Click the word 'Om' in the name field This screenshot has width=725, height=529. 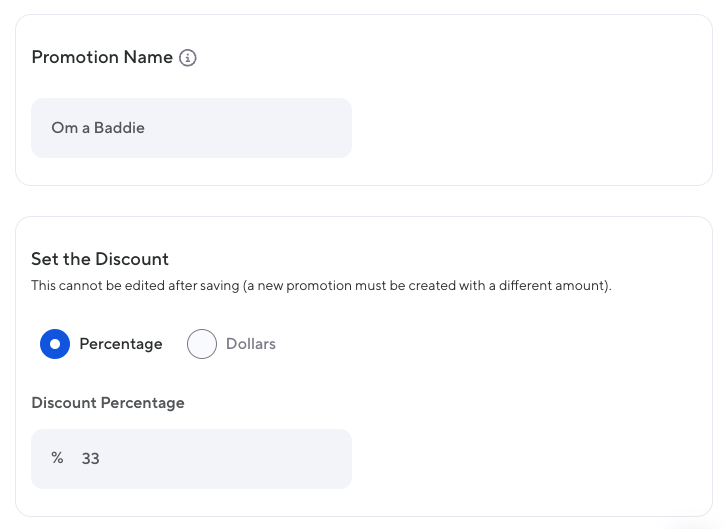64,128
